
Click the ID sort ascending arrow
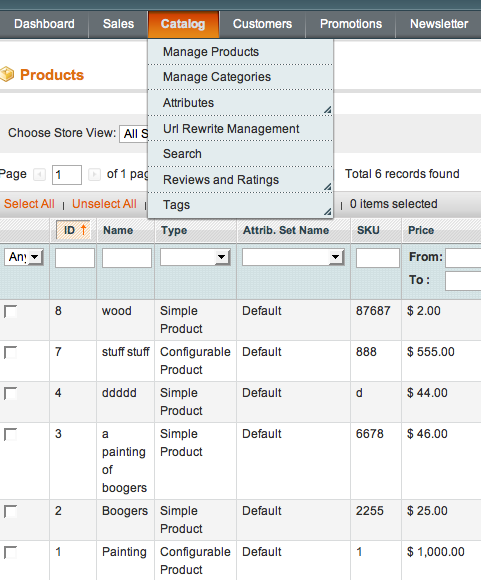click(84, 230)
